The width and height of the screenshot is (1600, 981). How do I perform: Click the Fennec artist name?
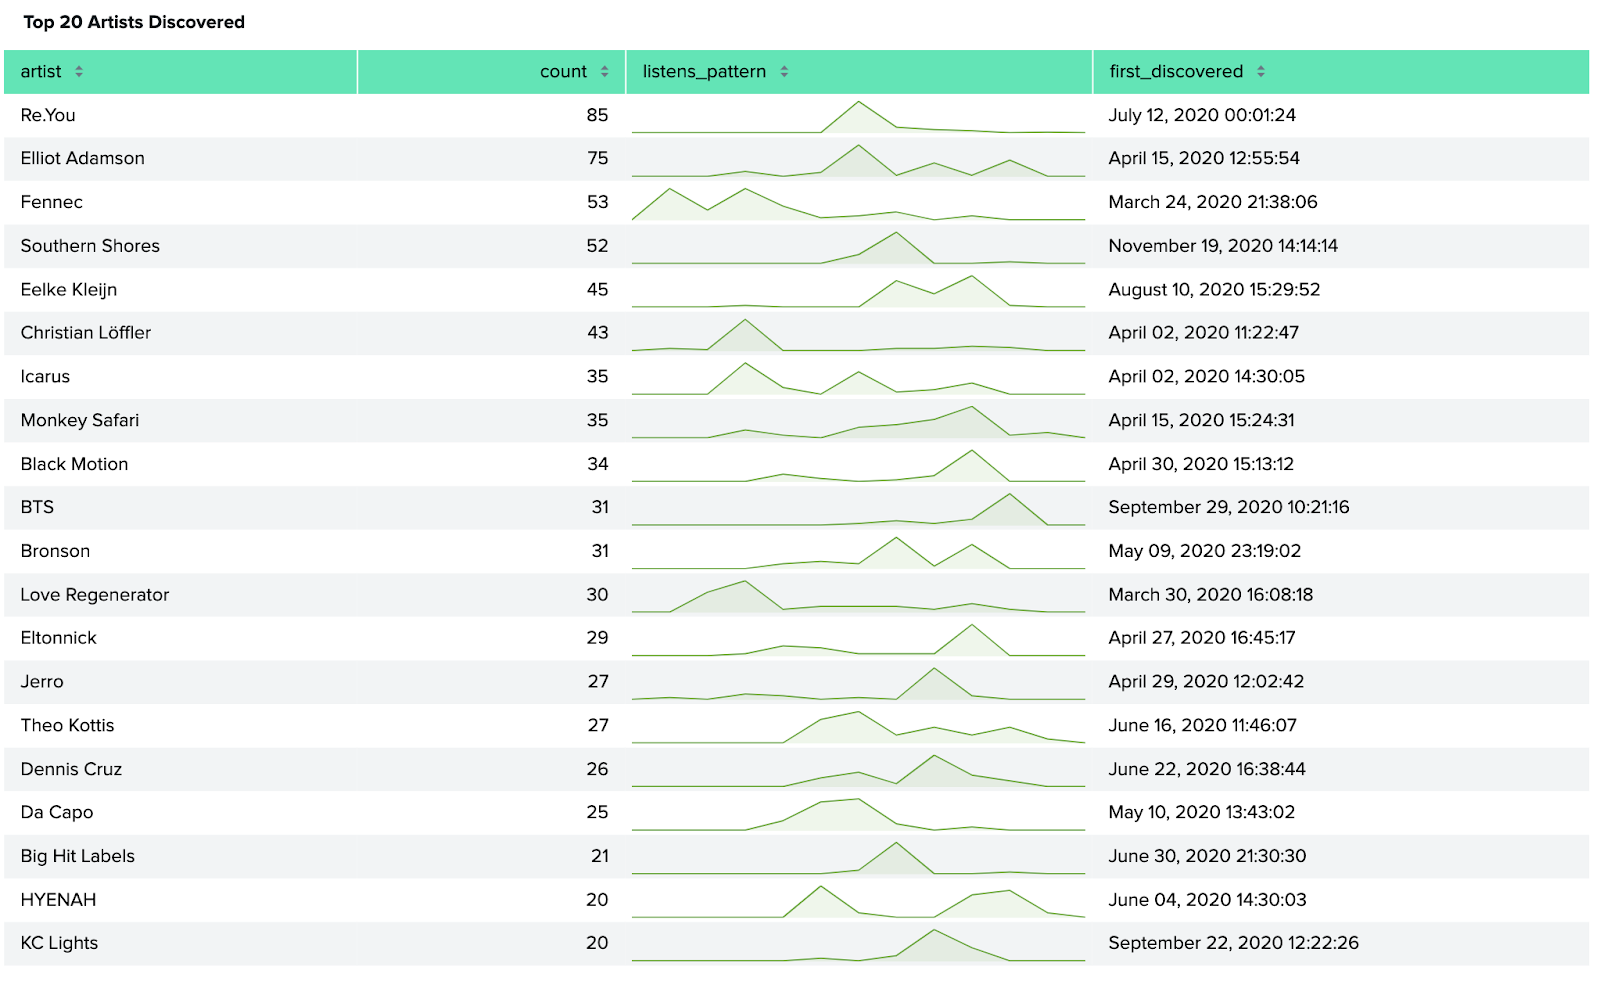[x=52, y=202]
